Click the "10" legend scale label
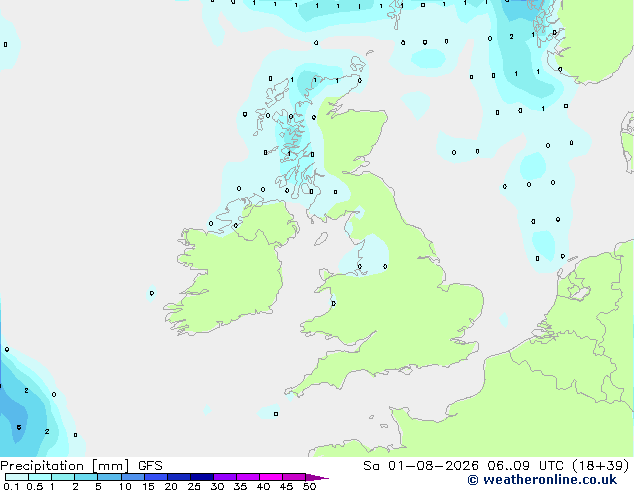 point(125,486)
